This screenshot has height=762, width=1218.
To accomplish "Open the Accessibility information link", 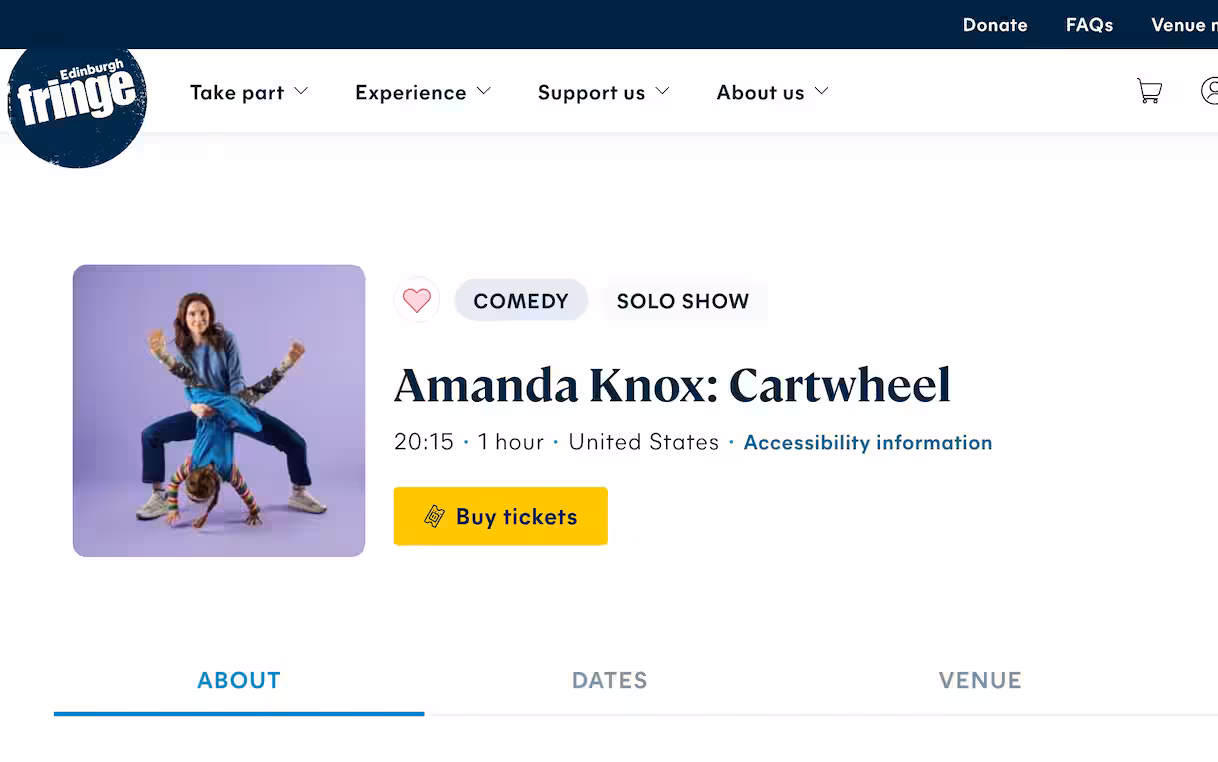I will [x=868, y=442].
